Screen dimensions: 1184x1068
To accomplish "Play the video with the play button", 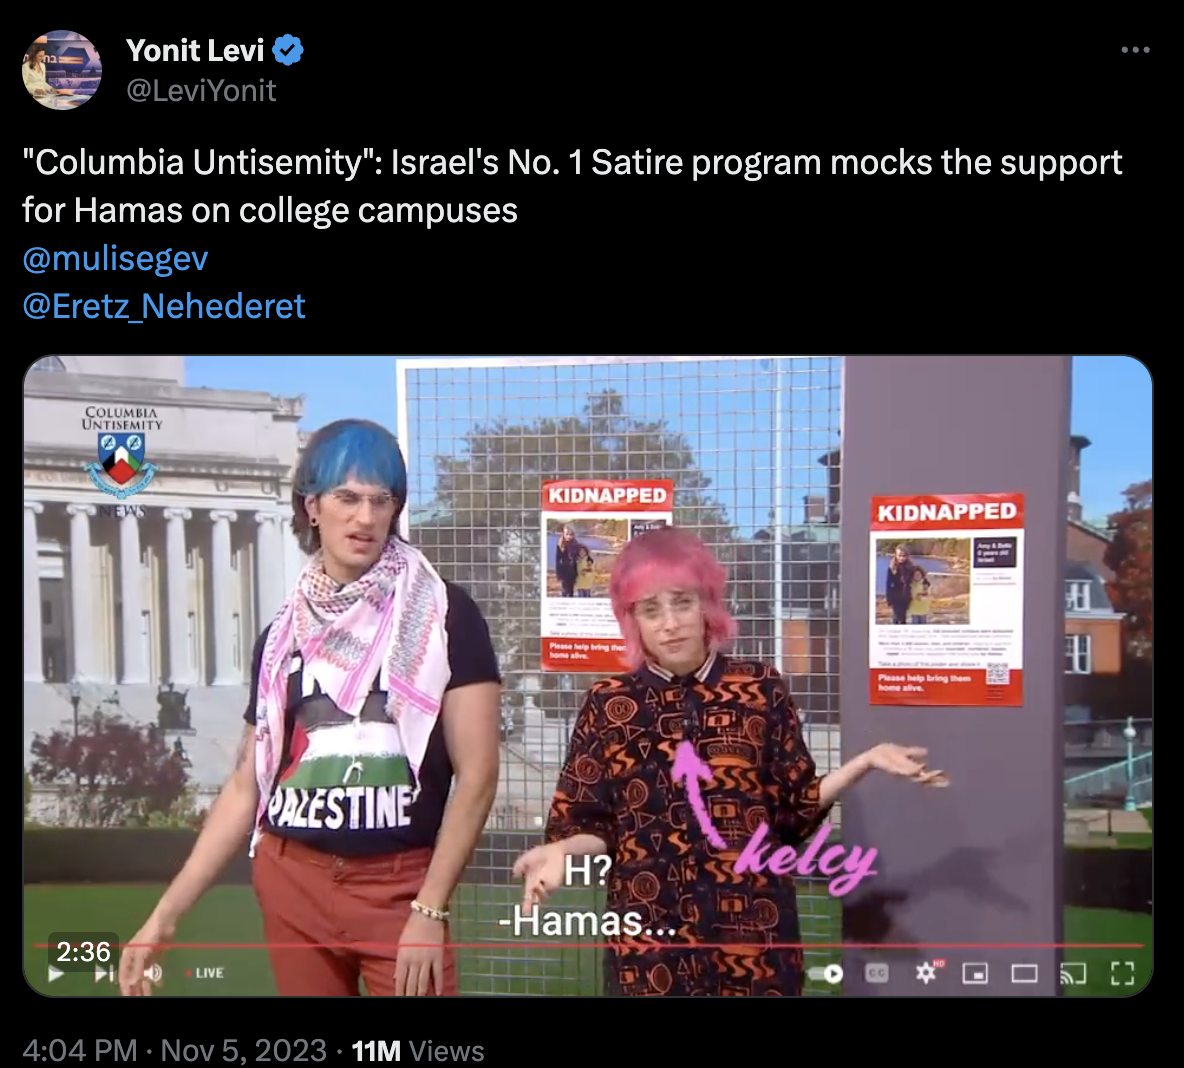I will click(x=56, y=974).
